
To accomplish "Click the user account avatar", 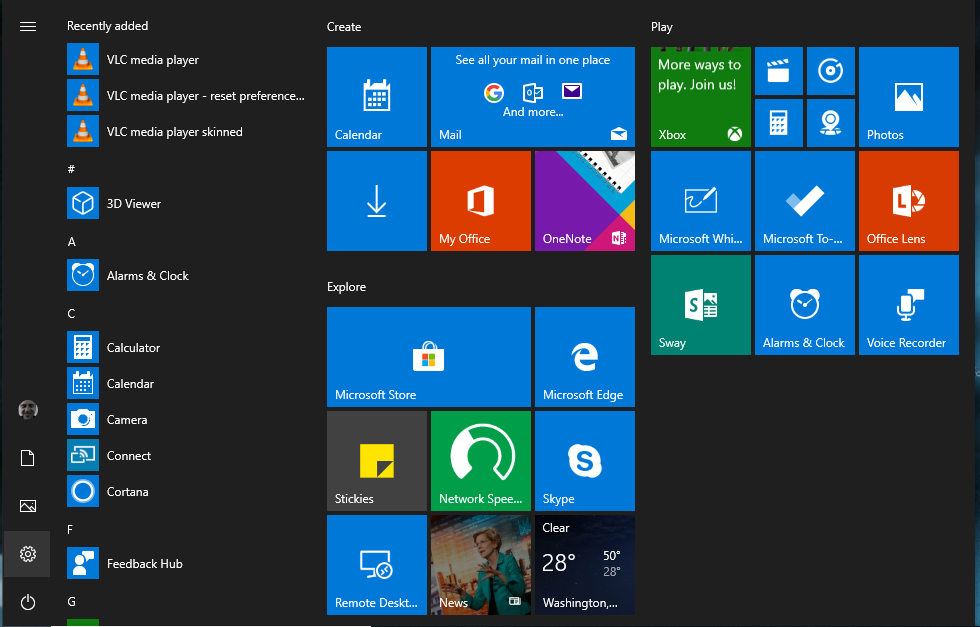I will 28,410.
